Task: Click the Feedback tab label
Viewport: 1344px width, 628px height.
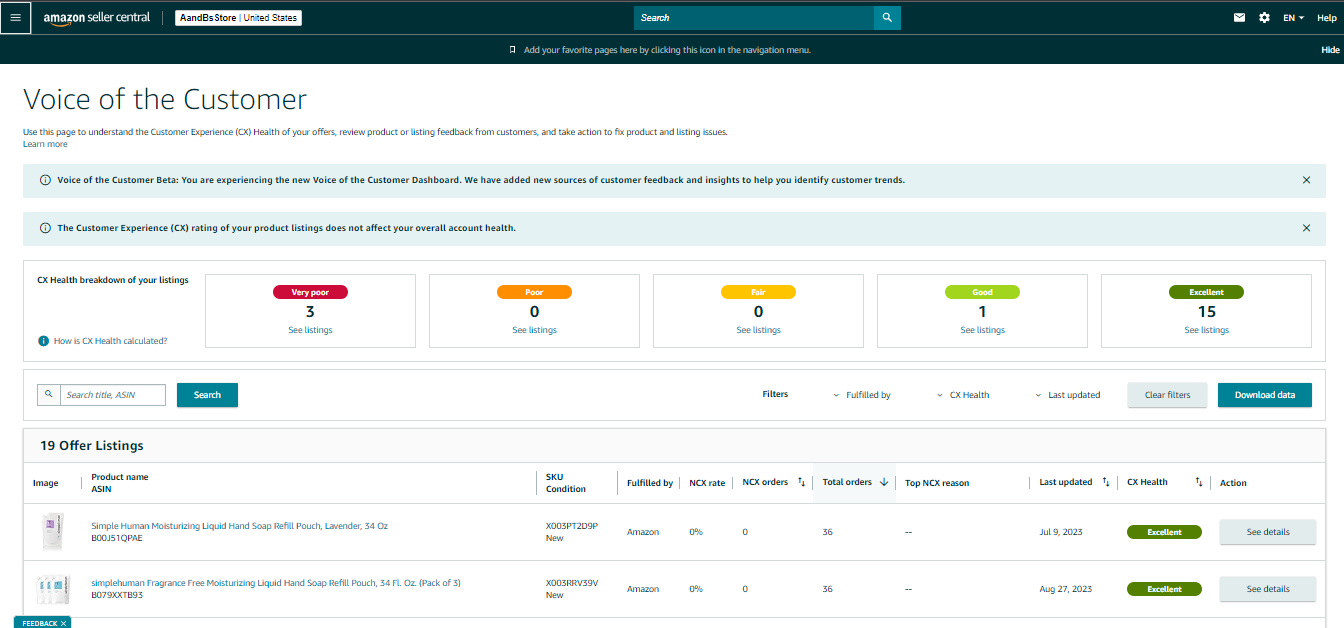Action: 40,623
